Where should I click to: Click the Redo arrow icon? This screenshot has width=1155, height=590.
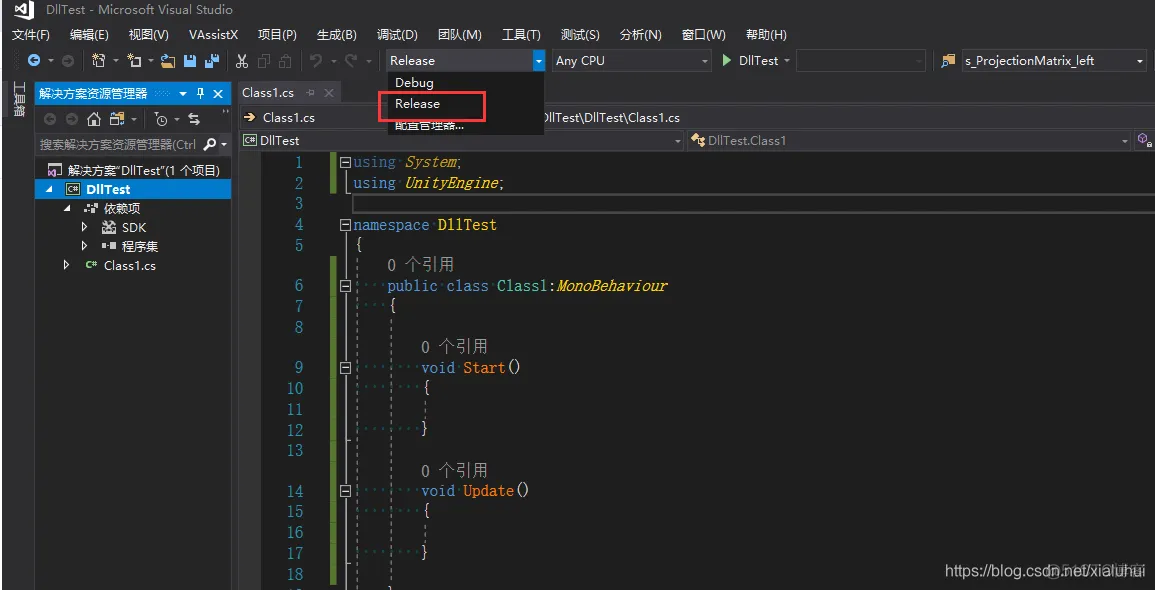click(352, 61)
